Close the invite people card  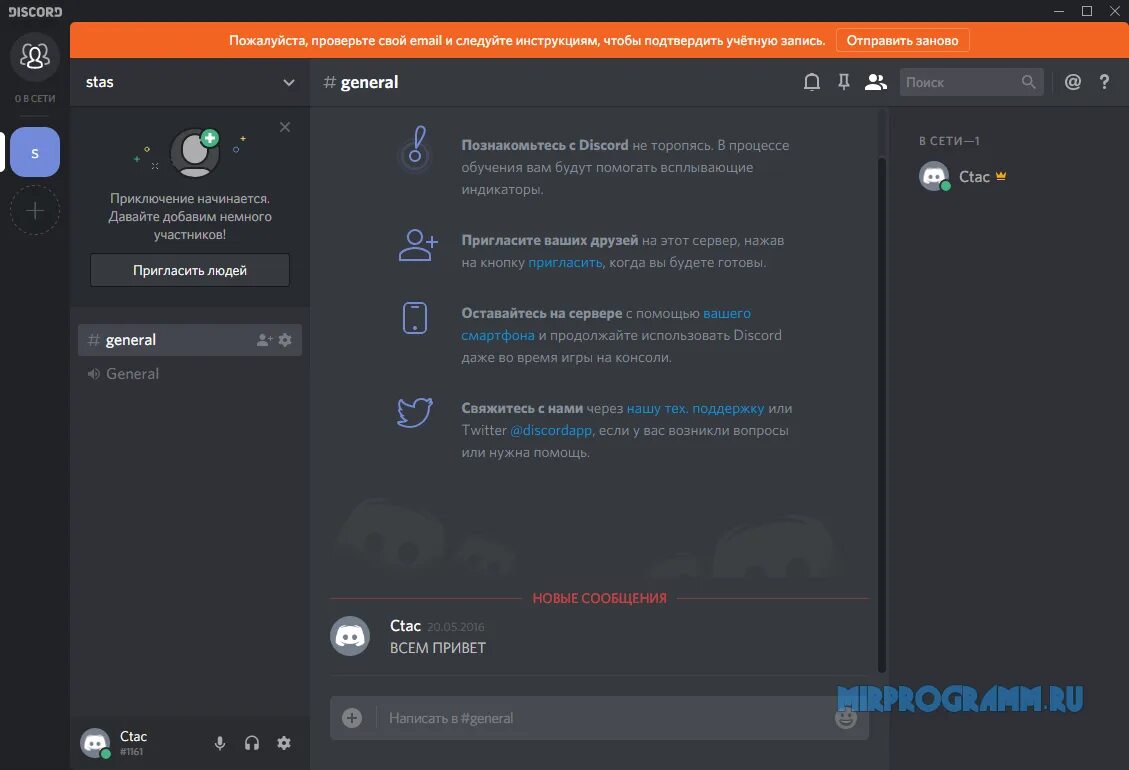click(285, 127)
